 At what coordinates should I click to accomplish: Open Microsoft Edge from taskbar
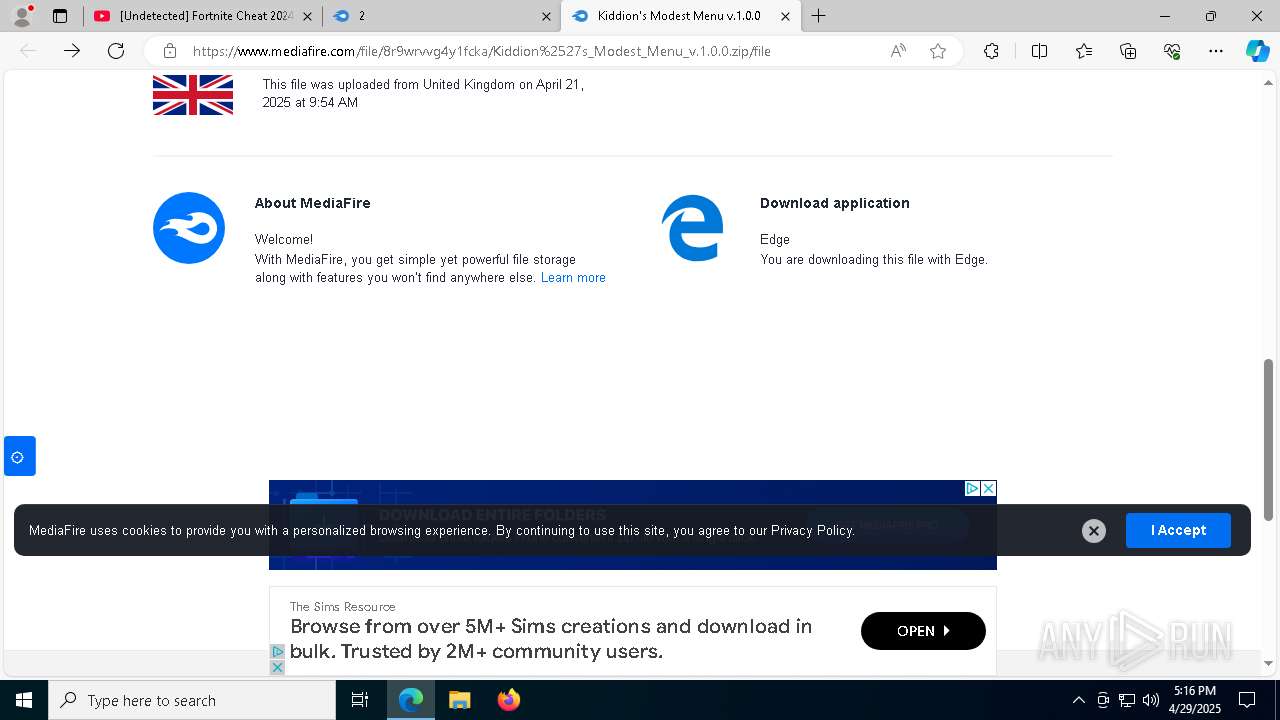[411, 700]
